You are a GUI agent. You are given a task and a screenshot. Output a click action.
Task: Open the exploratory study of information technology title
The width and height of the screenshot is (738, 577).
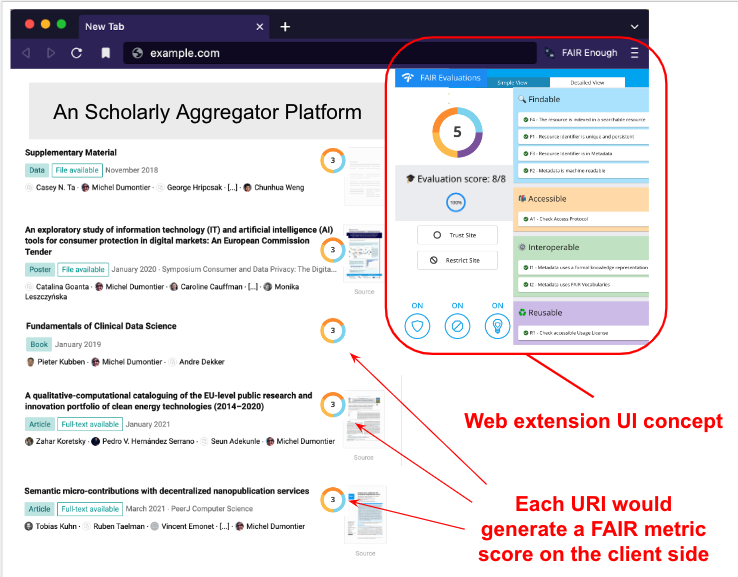pyautogui.click(x=179, y=240)
